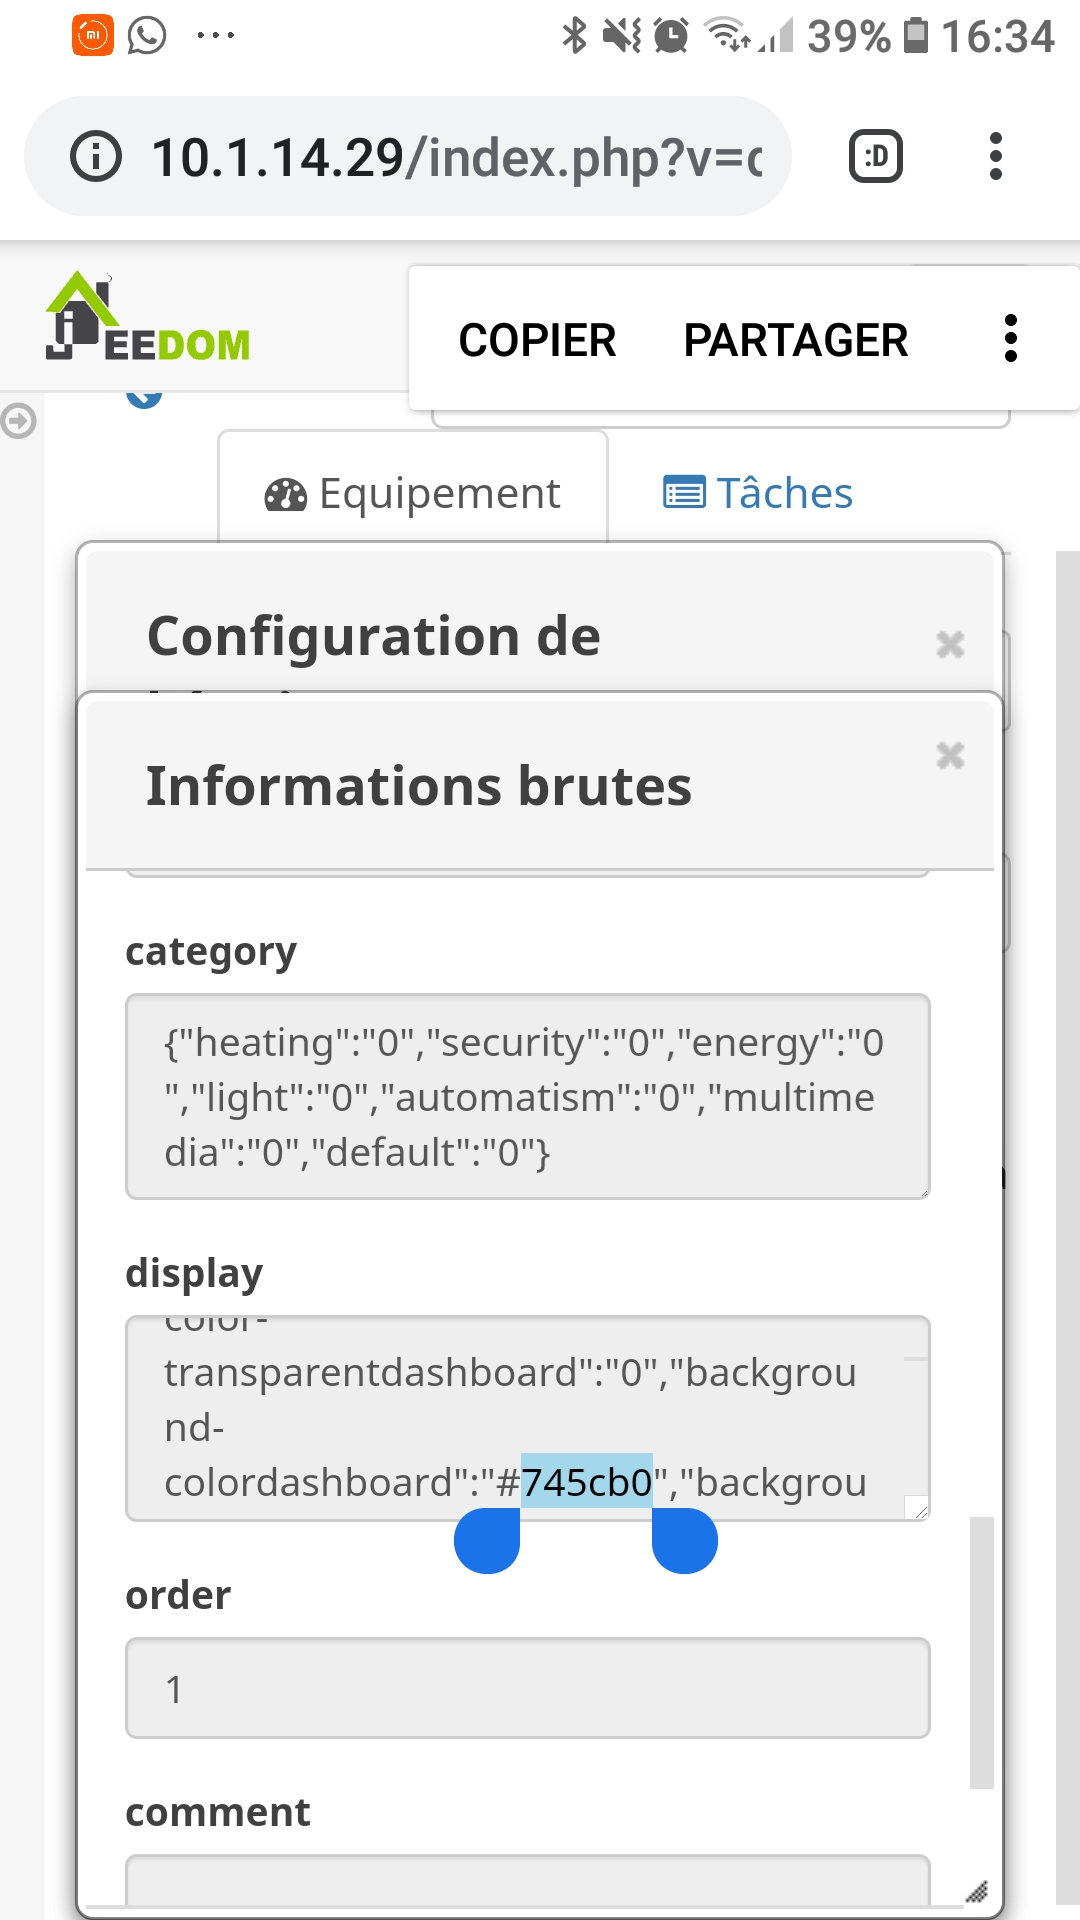Switch to the Equipement tab

point(438,492)
